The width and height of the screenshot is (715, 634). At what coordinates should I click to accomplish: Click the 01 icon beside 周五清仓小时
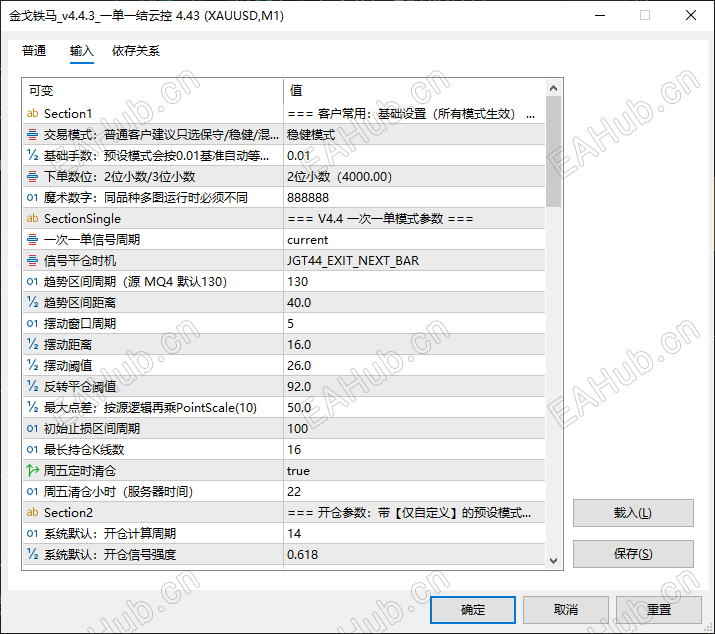click(32, 491)
